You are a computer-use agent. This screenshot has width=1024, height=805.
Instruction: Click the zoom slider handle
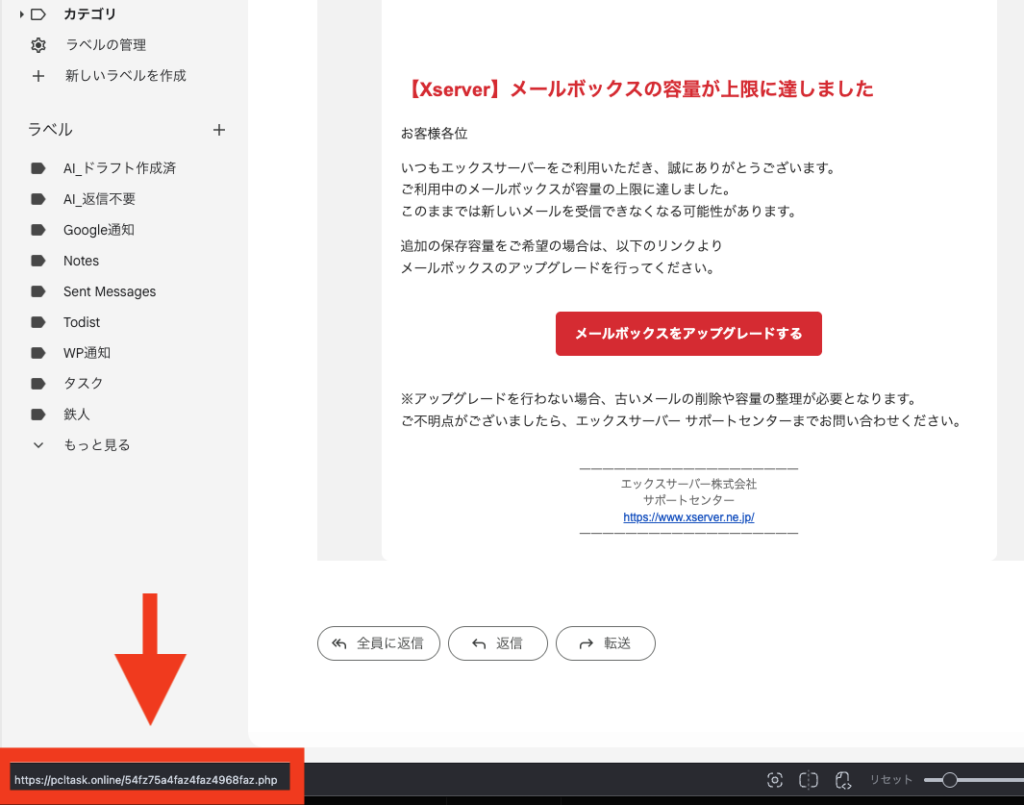tap(950, 780)
